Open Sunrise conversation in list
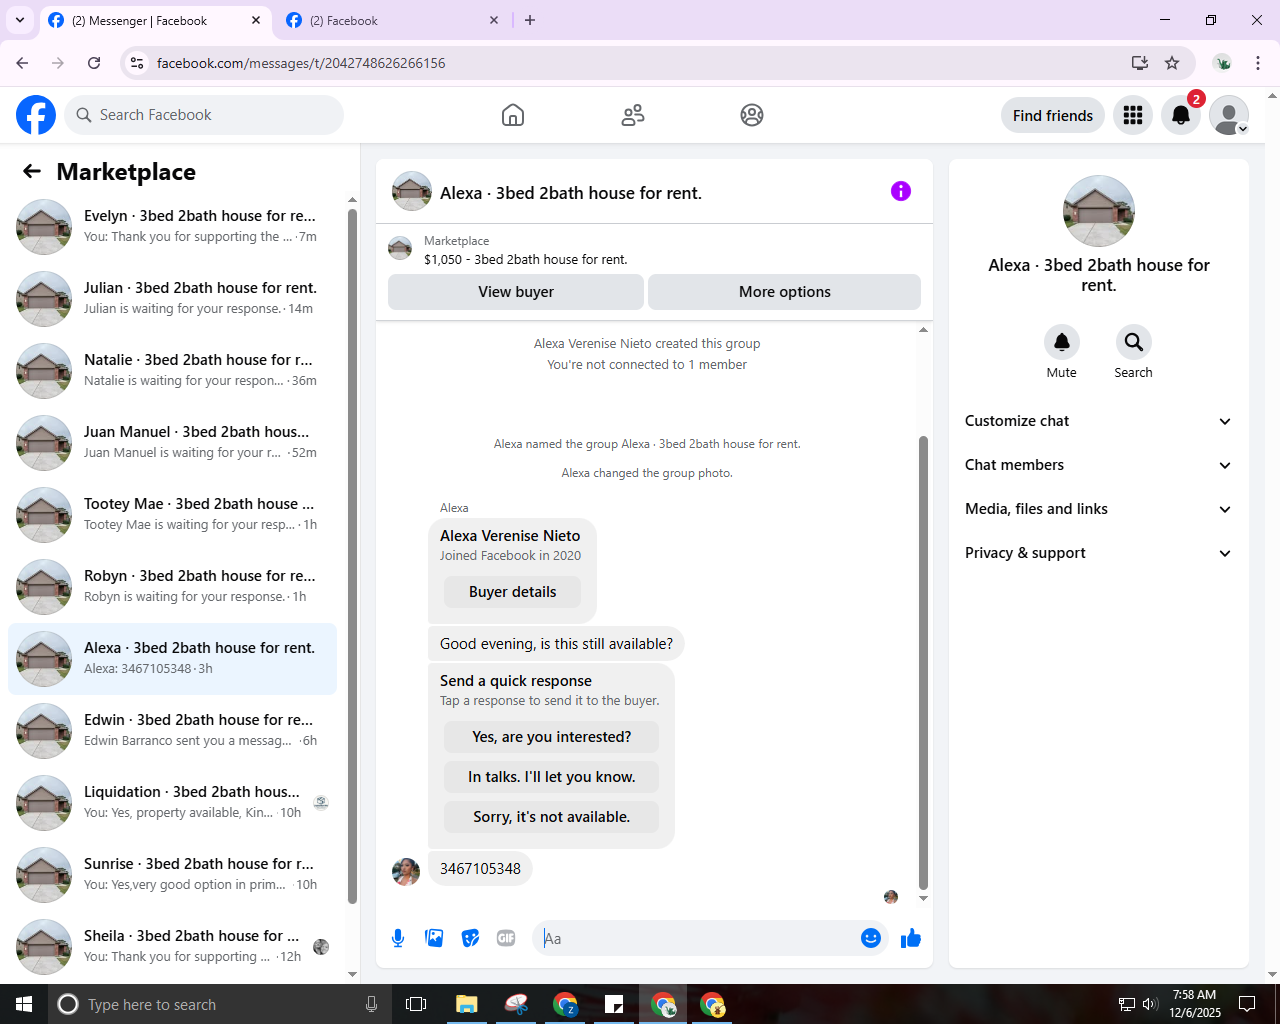Image resolution: width=1280 pixels, height=1024 pixels. point(172,875)
